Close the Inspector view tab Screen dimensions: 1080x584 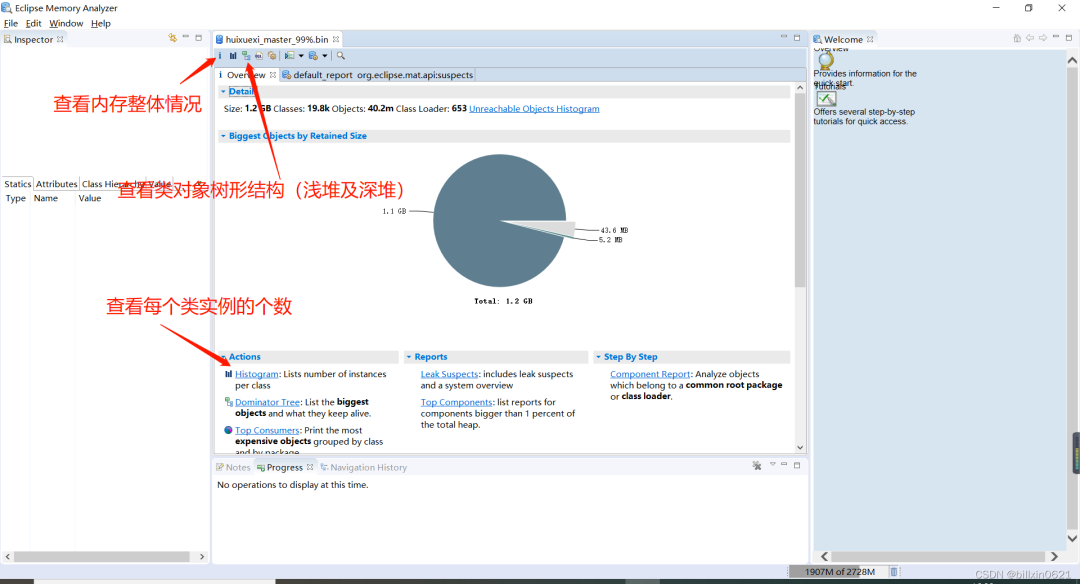[60, 39]
